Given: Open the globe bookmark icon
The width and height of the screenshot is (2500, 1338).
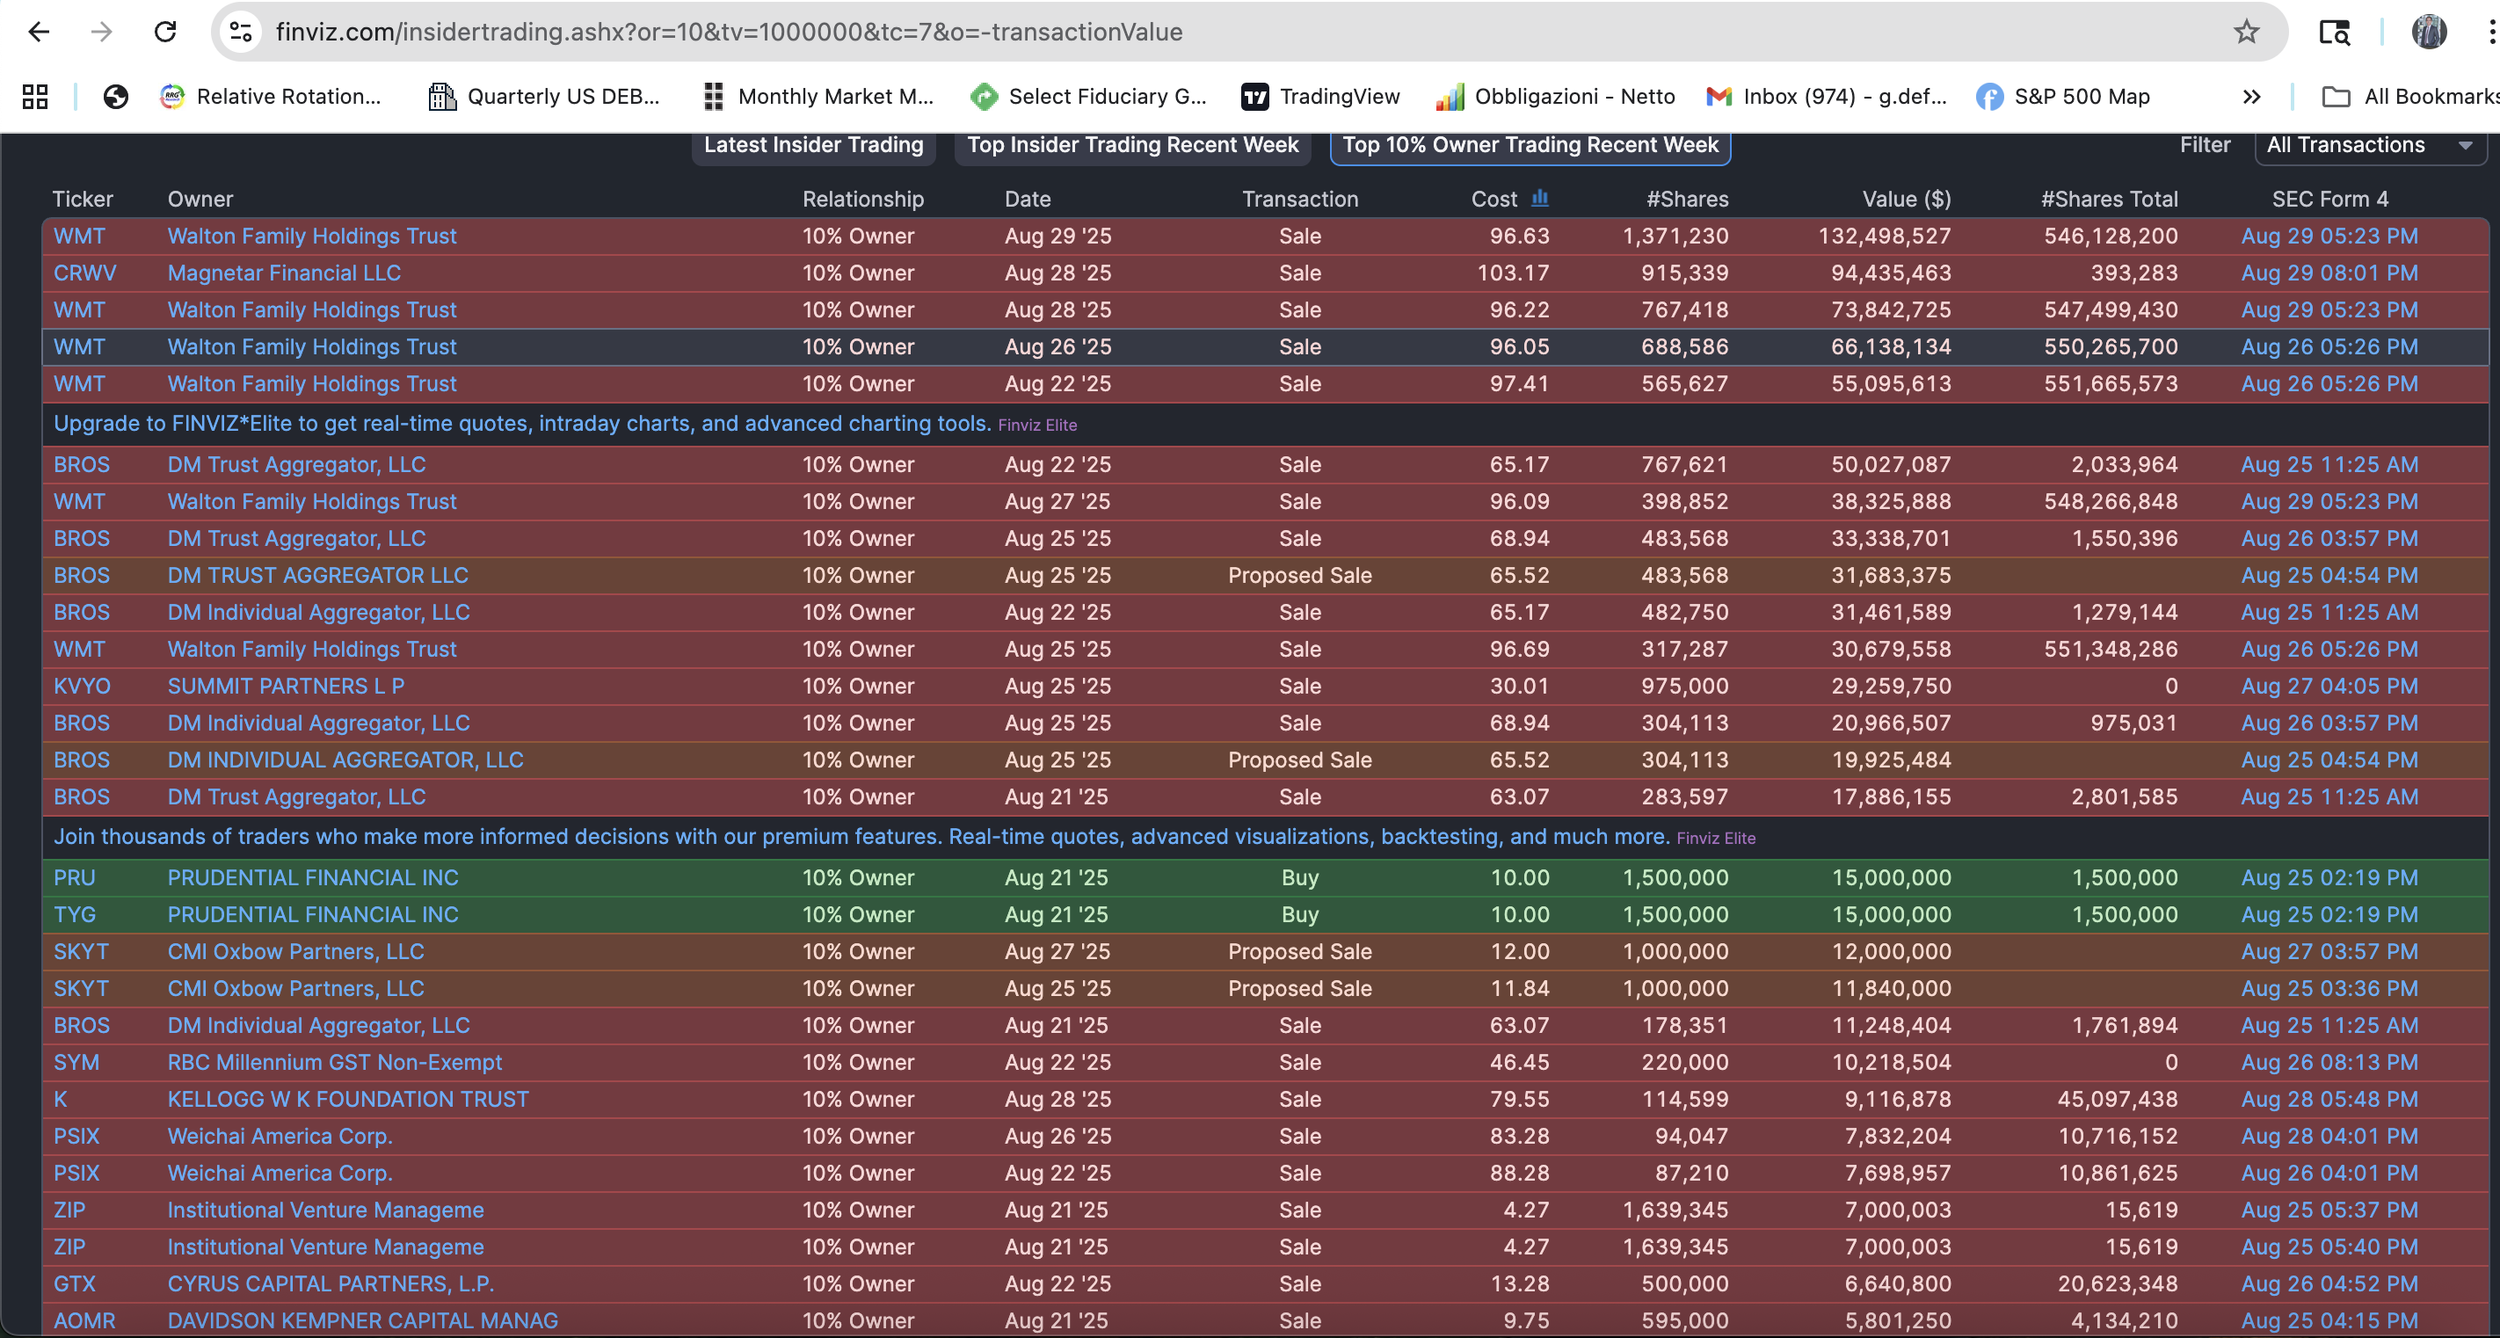Looking at the screenshot, I should (116, 96).
